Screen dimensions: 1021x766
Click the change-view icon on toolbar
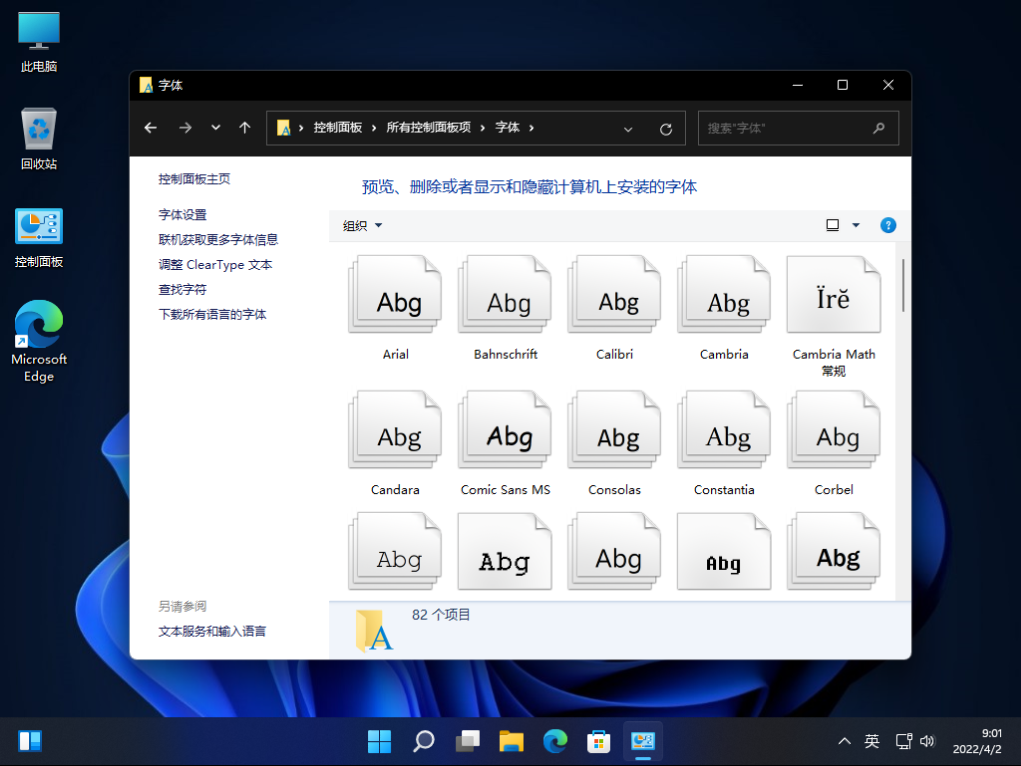coord(833,225)
